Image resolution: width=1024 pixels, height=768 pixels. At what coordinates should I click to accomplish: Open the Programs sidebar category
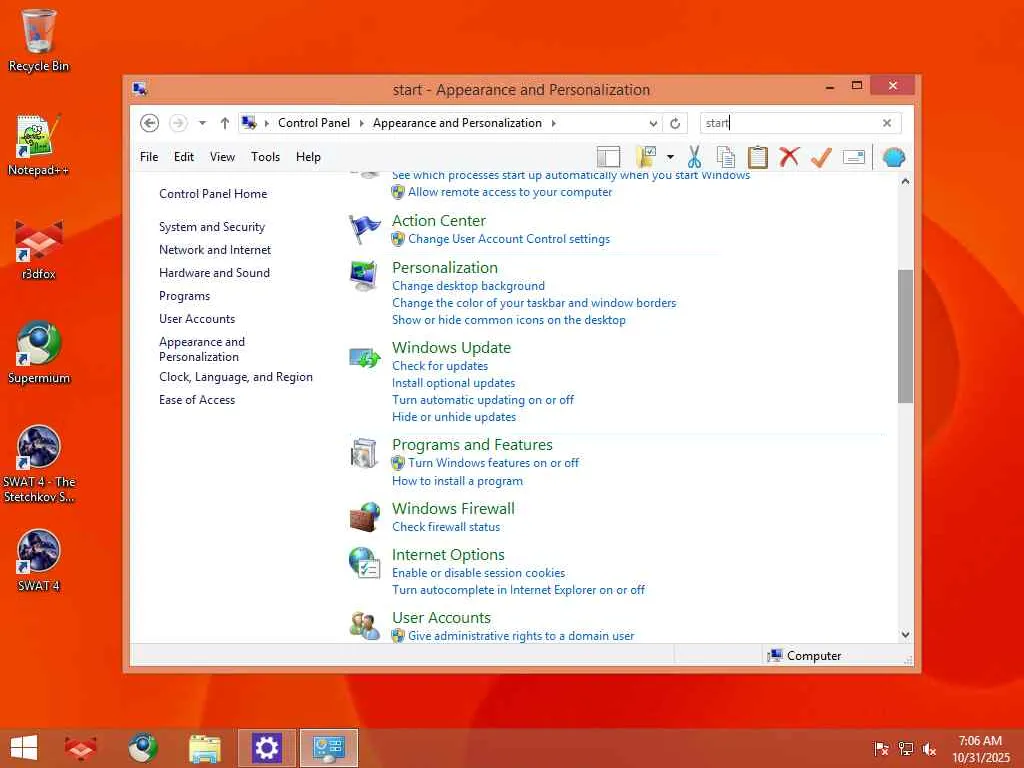pos(184,296)
